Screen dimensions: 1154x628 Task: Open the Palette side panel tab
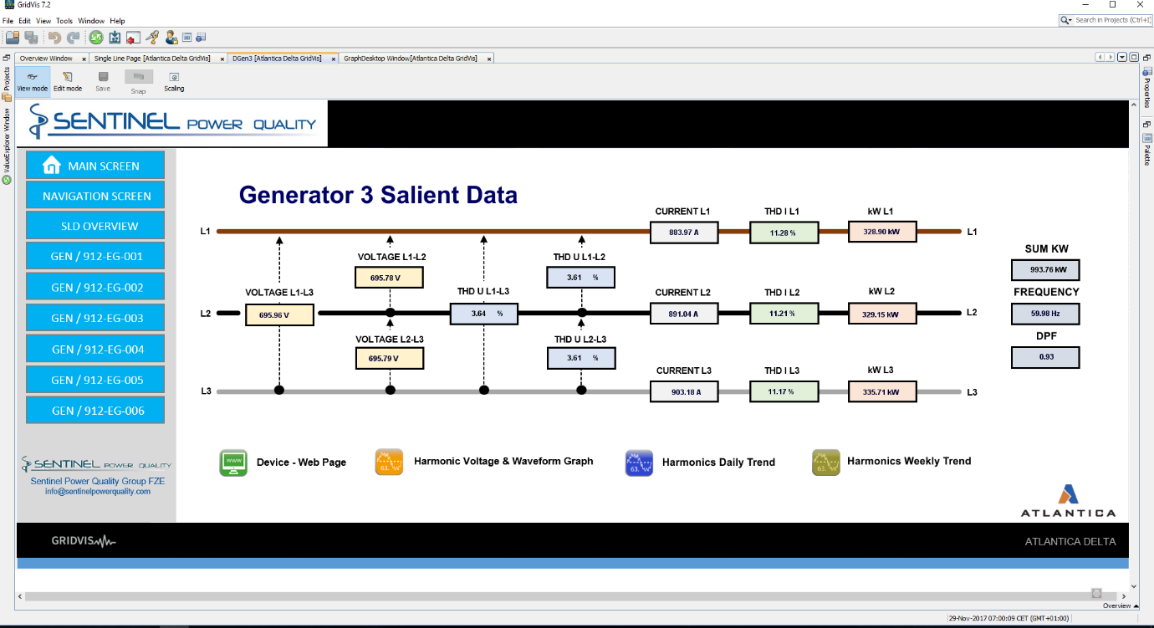tap(1147, 149)
